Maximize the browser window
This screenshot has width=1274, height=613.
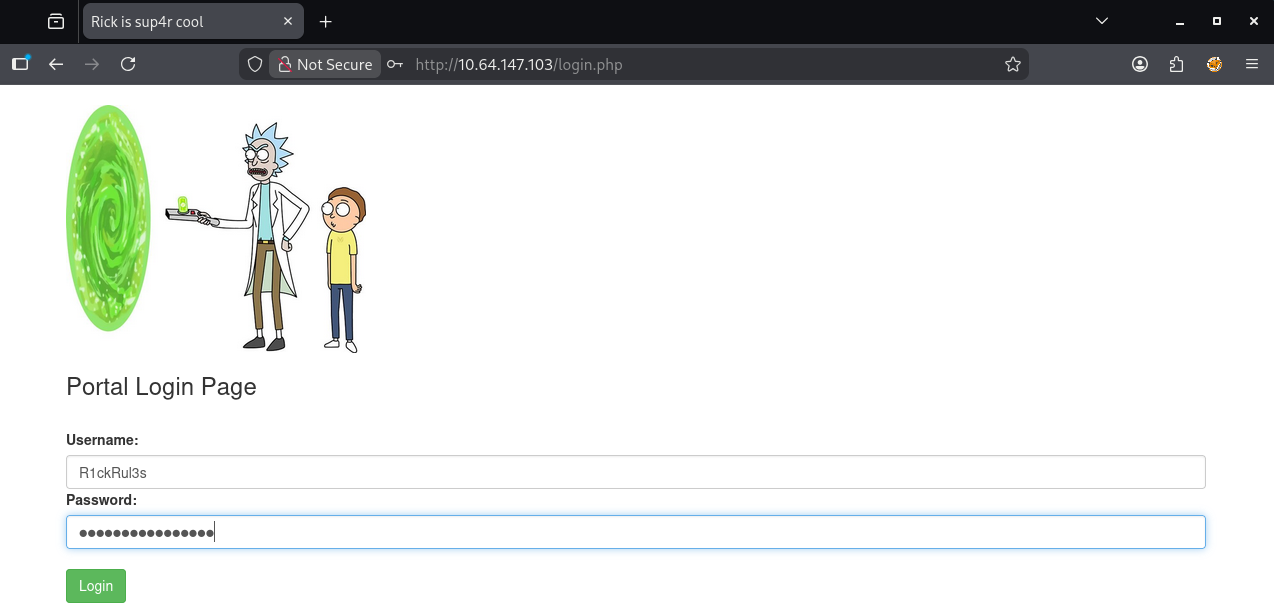tap(1216, 21)
